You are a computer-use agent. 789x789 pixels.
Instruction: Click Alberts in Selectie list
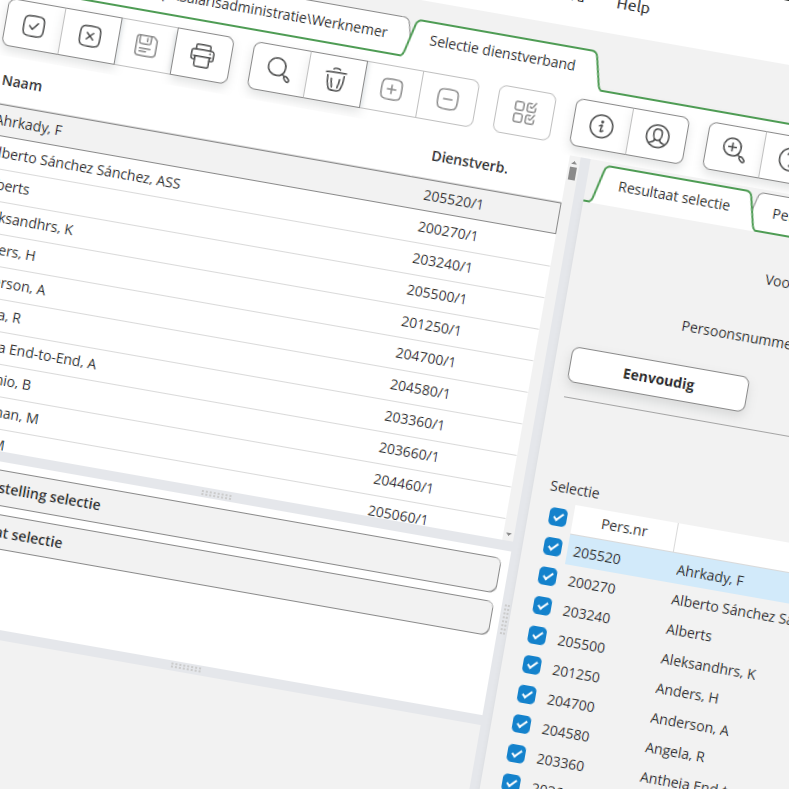pyautogui.click(x=689, y=633)
